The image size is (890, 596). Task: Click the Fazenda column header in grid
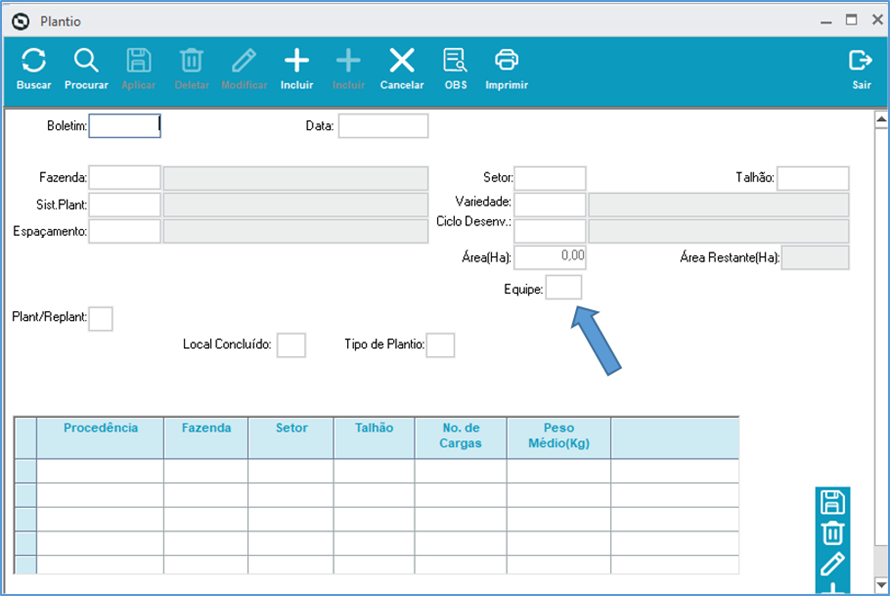click(206, 438)
